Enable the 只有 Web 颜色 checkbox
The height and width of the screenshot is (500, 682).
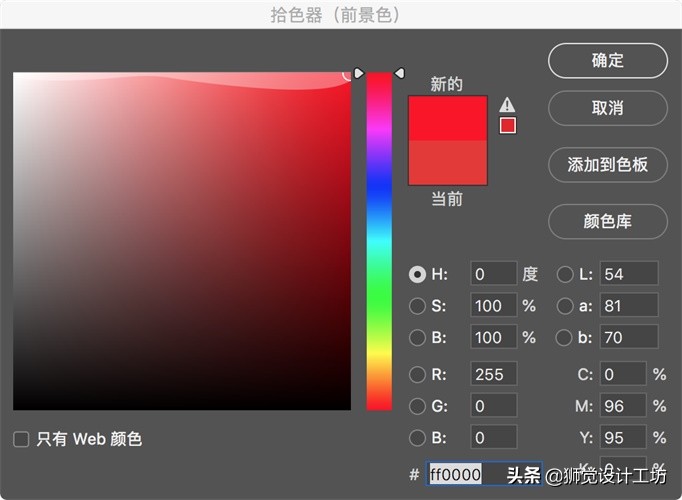21,439
